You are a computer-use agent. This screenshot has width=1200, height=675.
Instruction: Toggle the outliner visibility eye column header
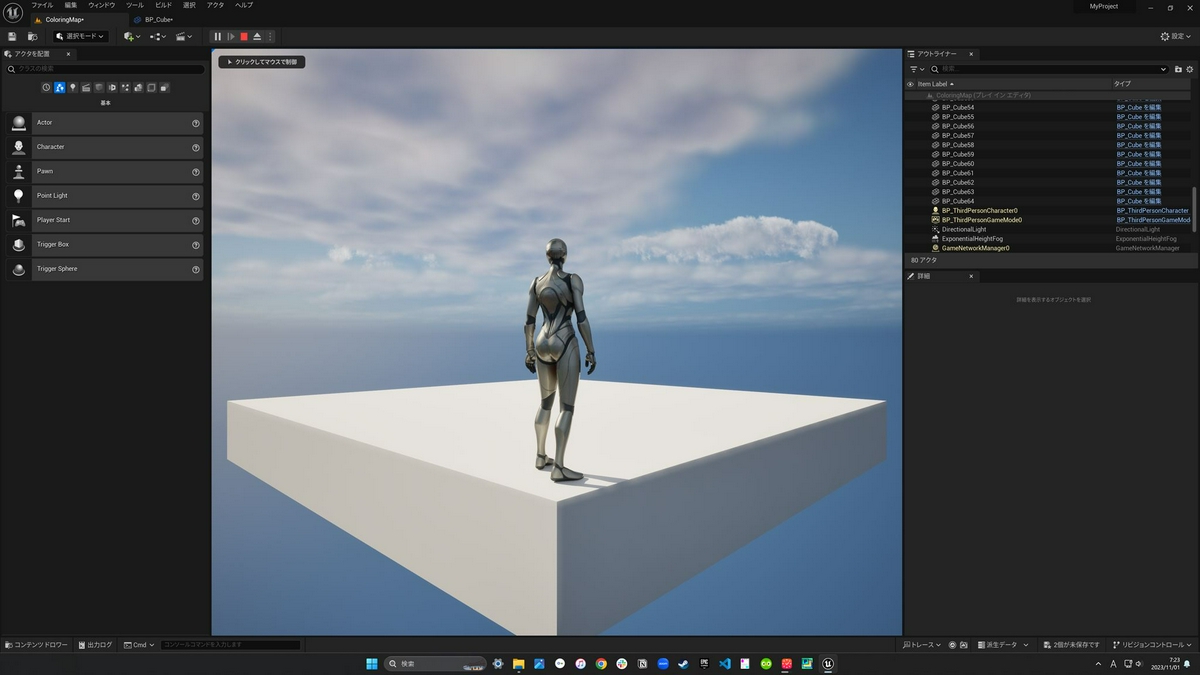pyautogui.click(x=910, y=84)
